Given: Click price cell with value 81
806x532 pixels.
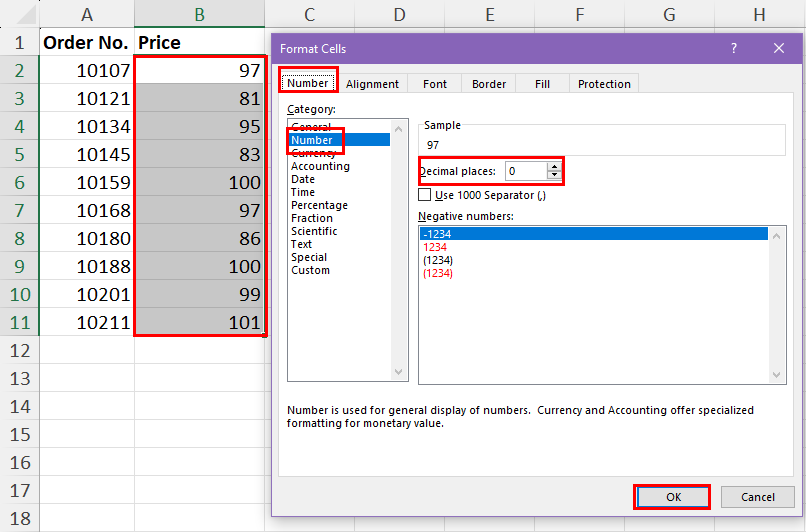Looking at the screenshot, I should pyautogui.click(x=199, y=98).
